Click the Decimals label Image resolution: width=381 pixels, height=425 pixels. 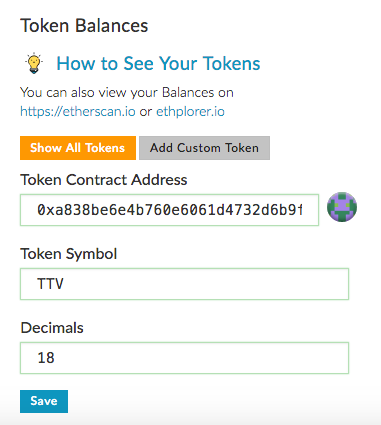52,328
